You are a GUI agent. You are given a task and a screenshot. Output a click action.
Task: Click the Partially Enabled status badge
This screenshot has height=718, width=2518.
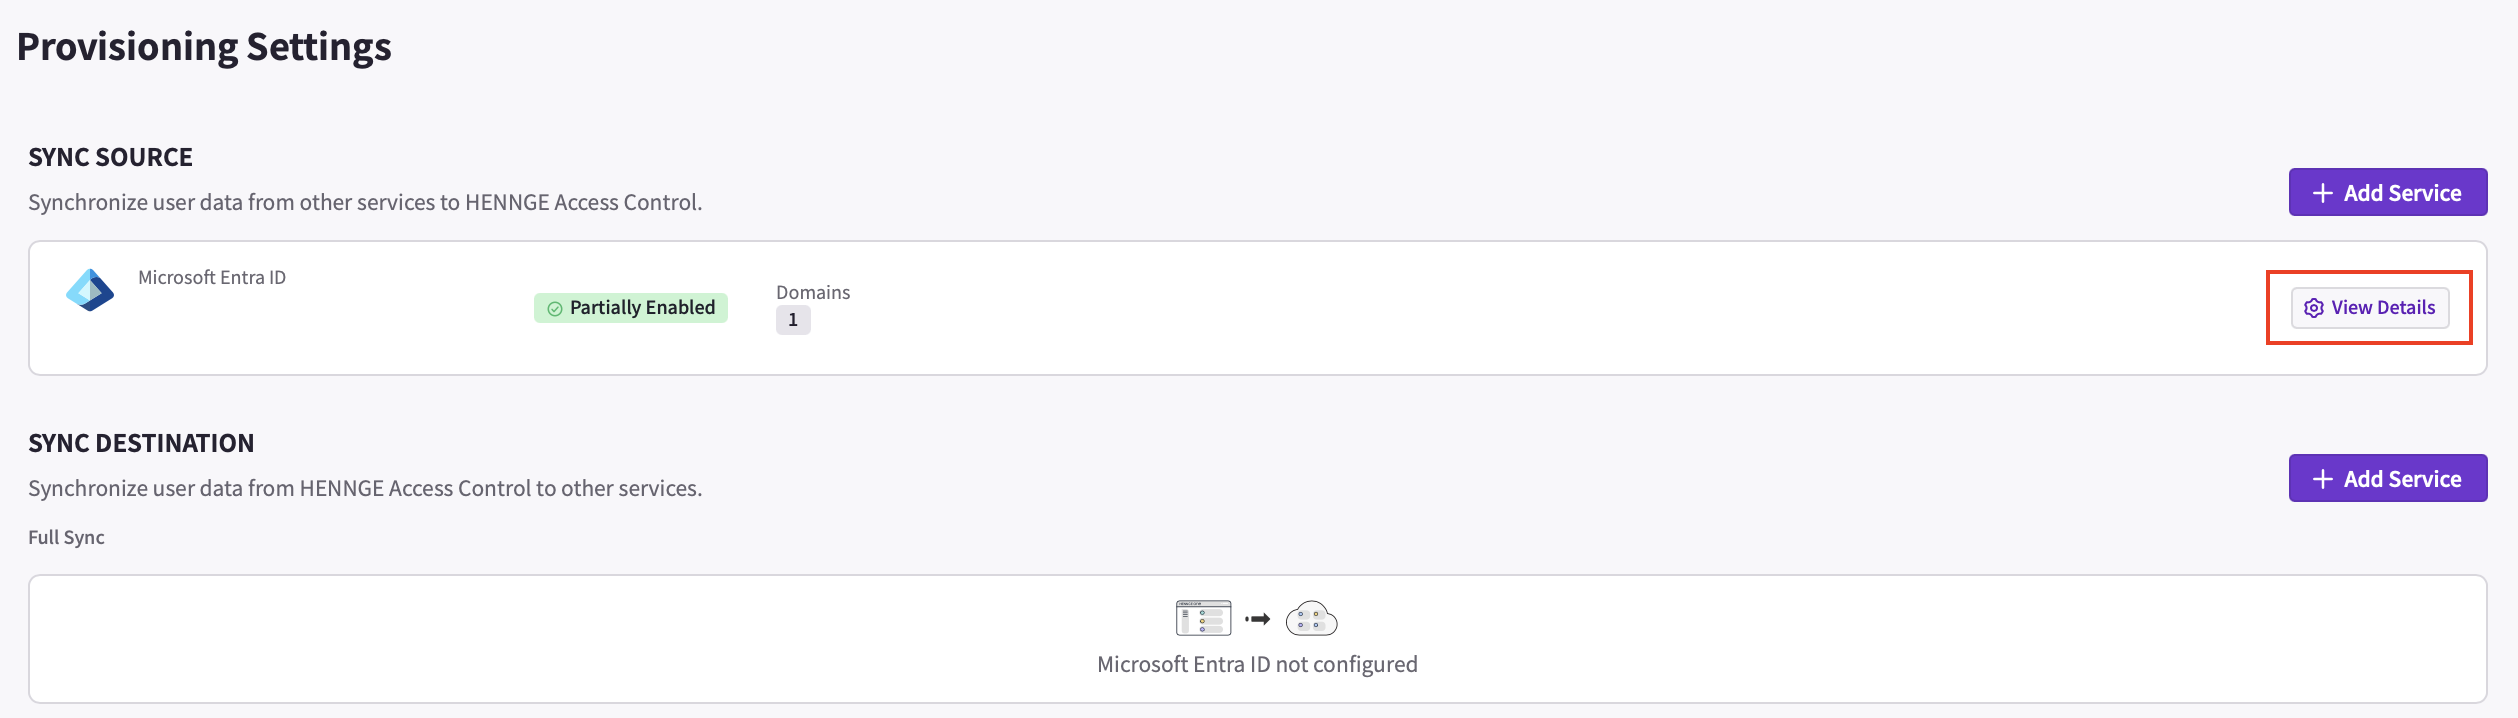[631, 308]
